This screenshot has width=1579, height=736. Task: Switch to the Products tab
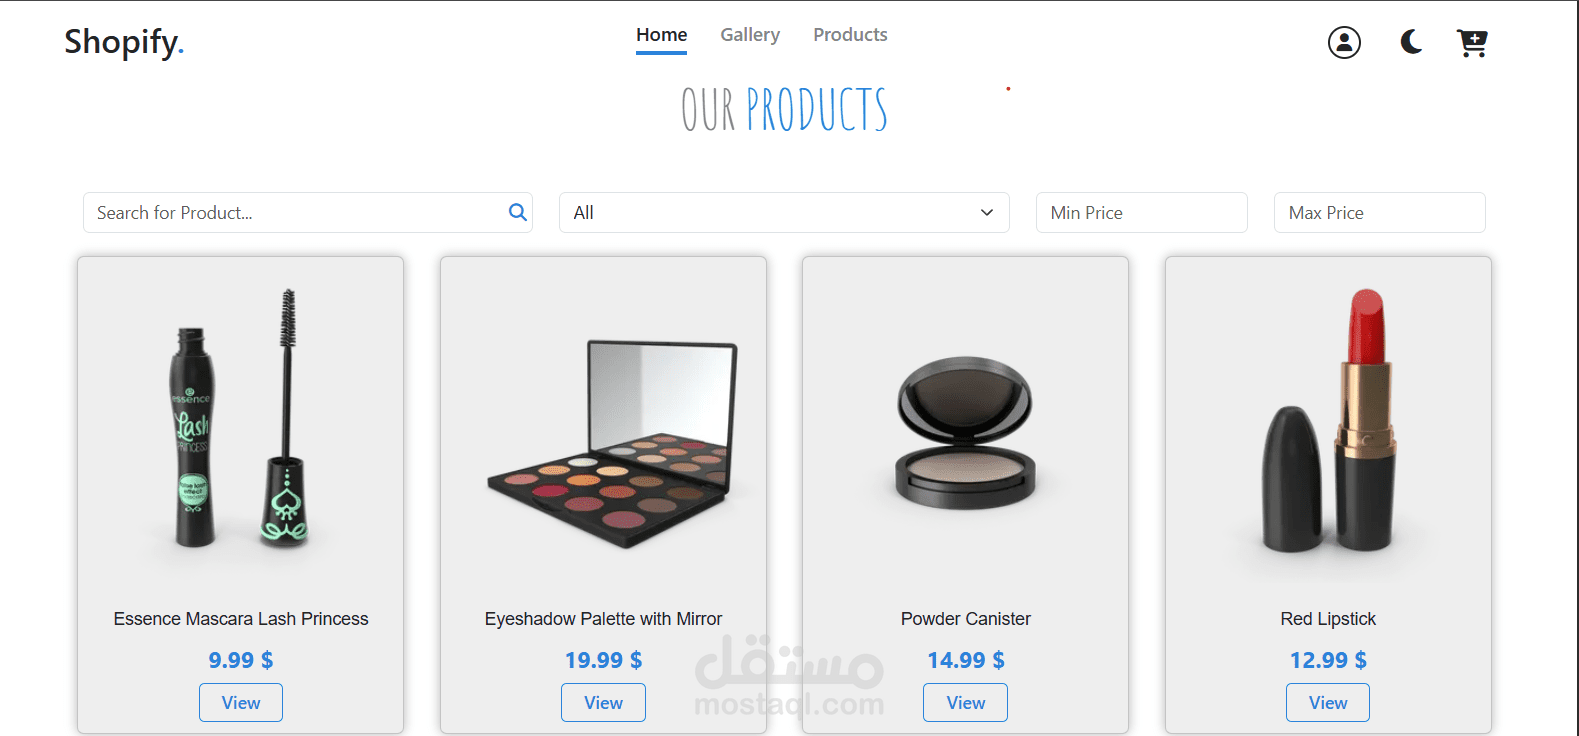(x=850, y=35)
